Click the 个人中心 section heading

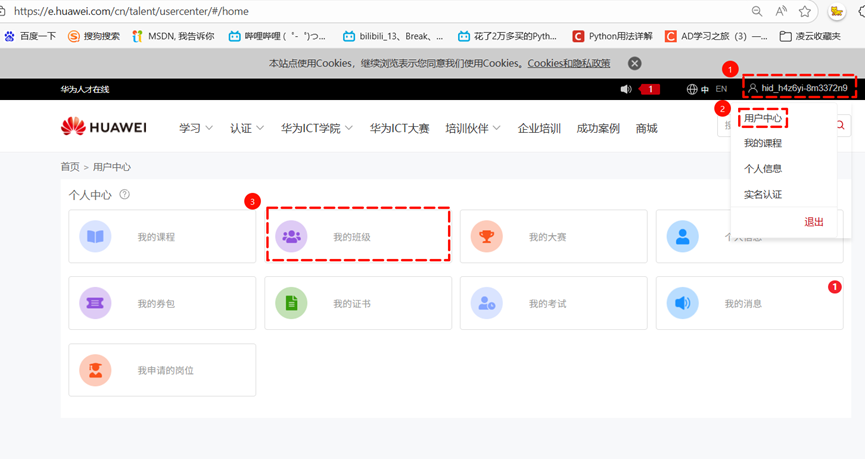(x=90, y=195)
